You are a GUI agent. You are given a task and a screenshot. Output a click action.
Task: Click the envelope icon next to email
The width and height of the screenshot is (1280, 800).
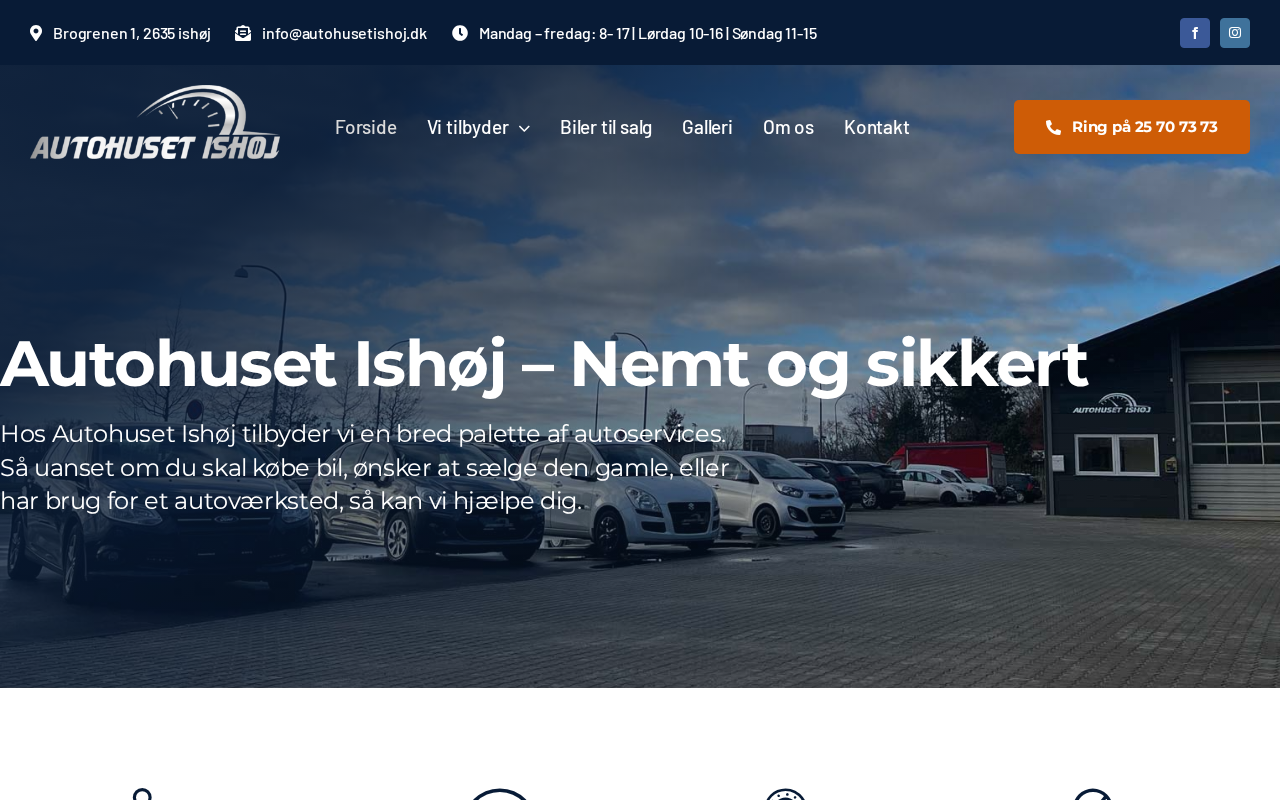243,33
